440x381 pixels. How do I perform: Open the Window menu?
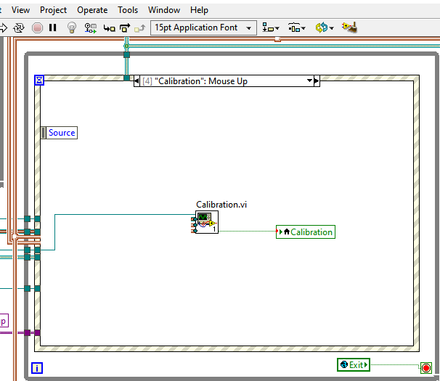[164, 10]
